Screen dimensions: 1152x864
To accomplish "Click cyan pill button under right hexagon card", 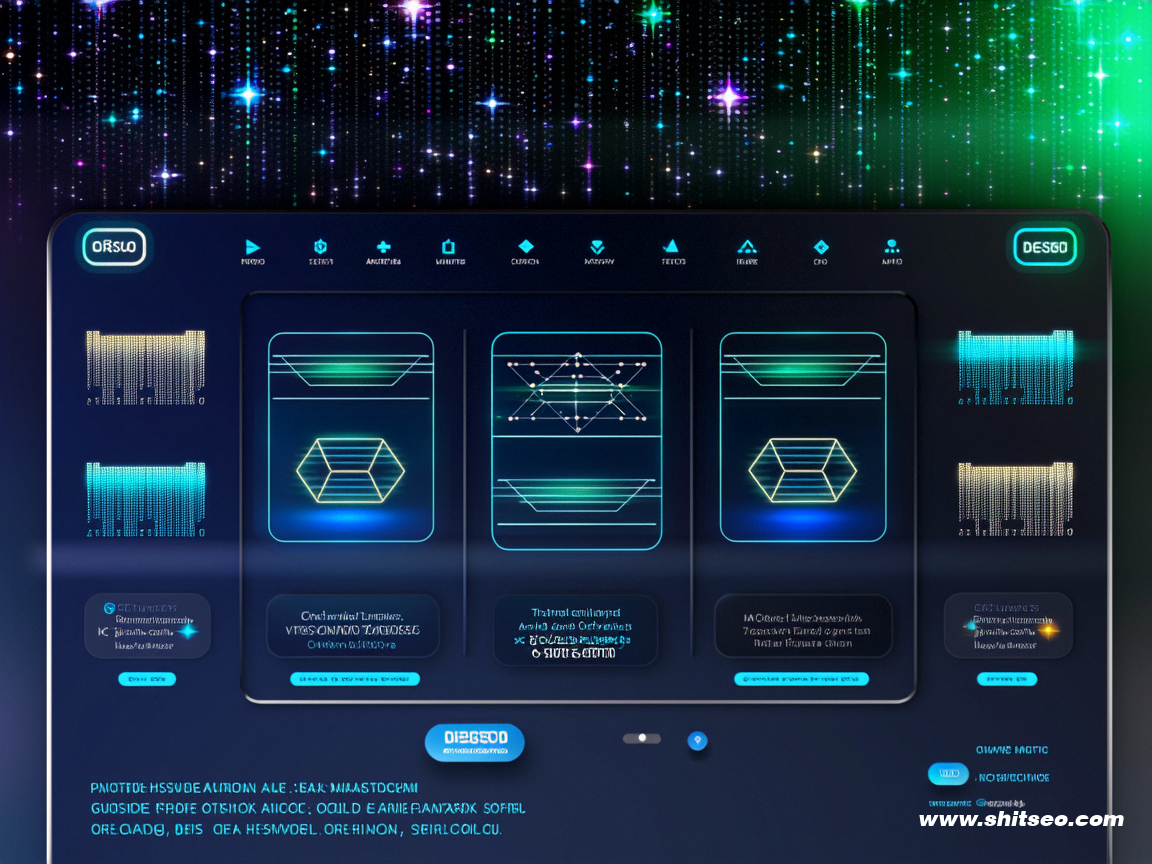I will pos(802,679).
